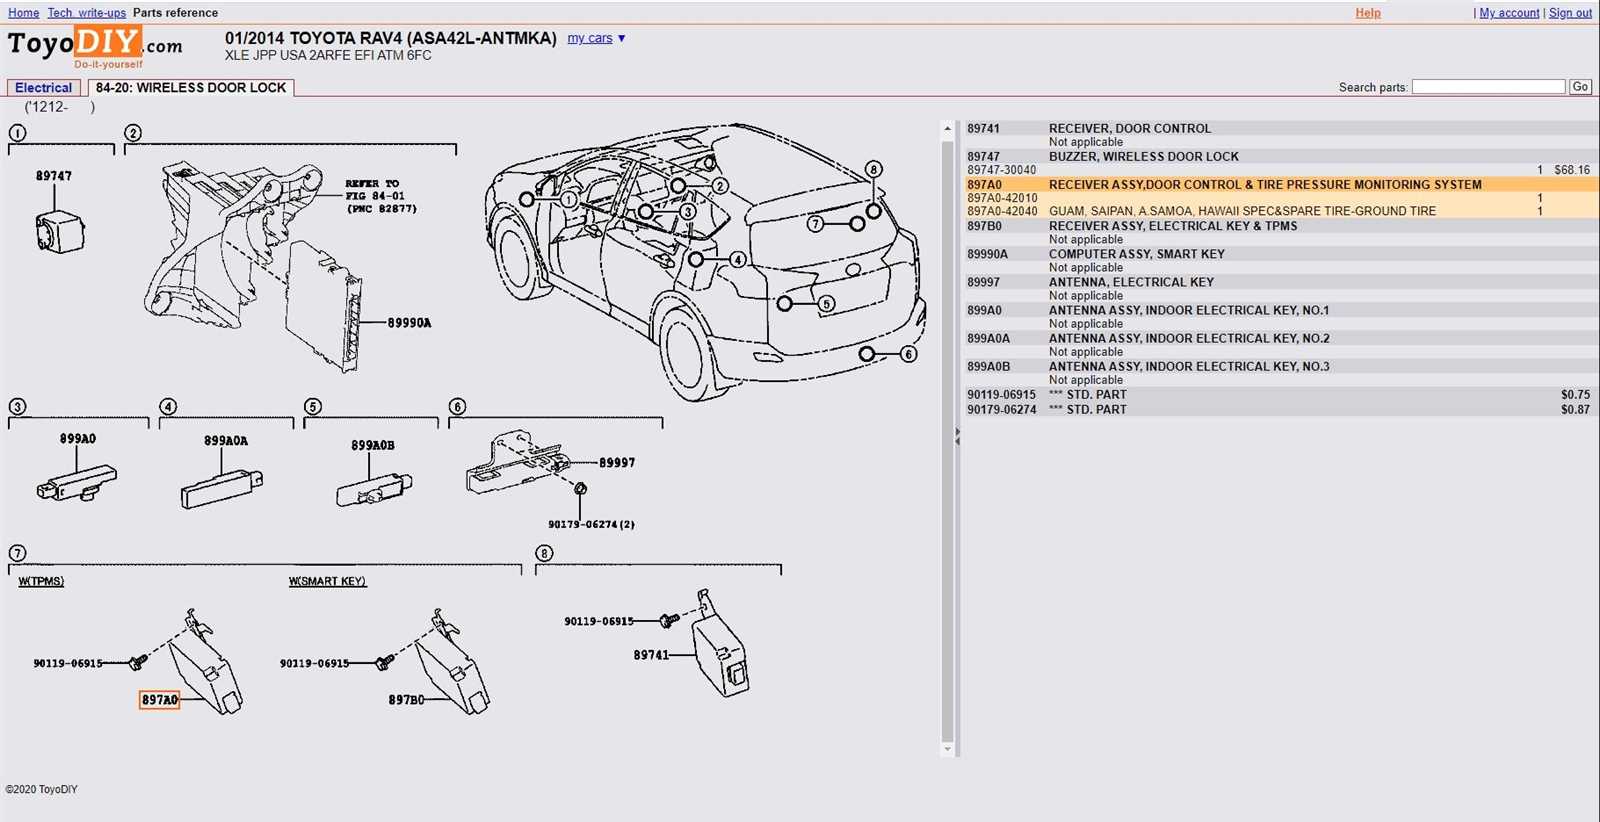
Task: Click circled number 1 section marker
Action: pos(17,133)
